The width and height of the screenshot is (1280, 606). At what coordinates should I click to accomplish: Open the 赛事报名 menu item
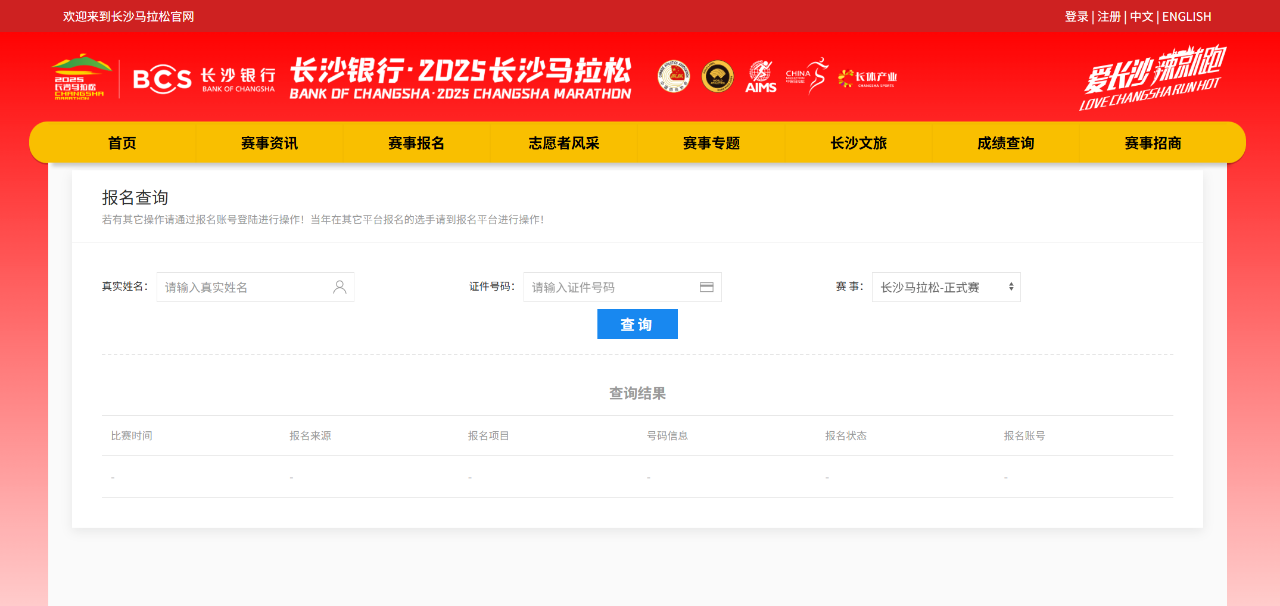pyautogui.click(x=416, y=143)
